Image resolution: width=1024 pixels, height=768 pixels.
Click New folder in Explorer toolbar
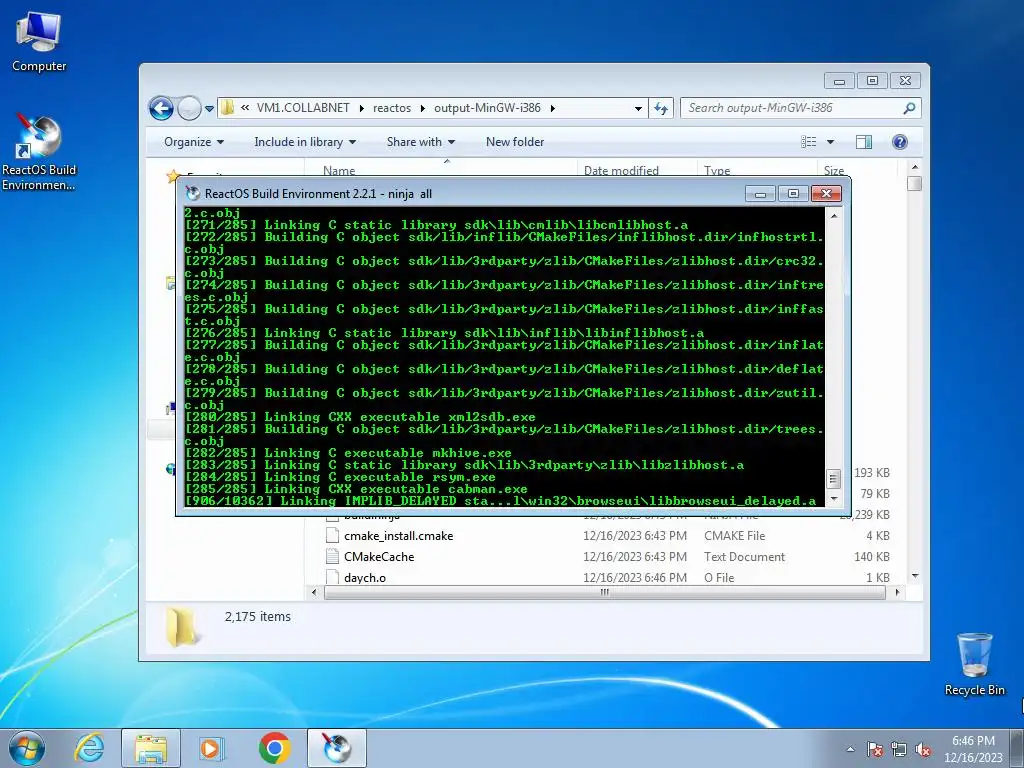tap(515, 142)
